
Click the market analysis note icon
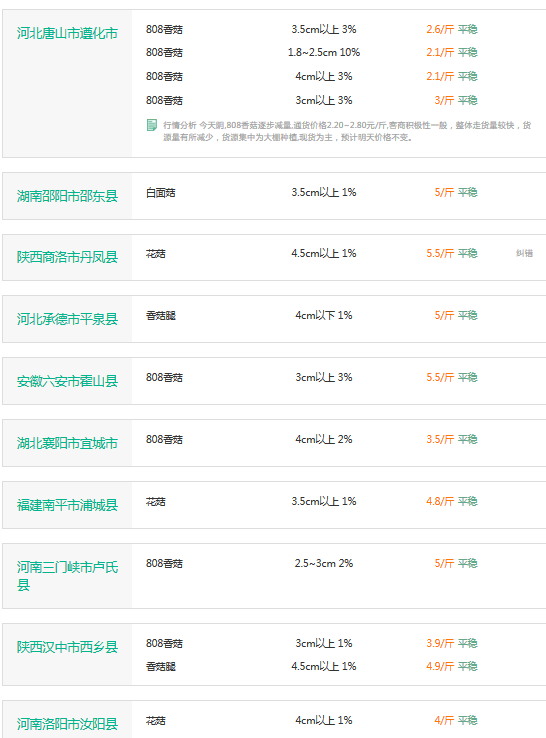coord(152,125)
